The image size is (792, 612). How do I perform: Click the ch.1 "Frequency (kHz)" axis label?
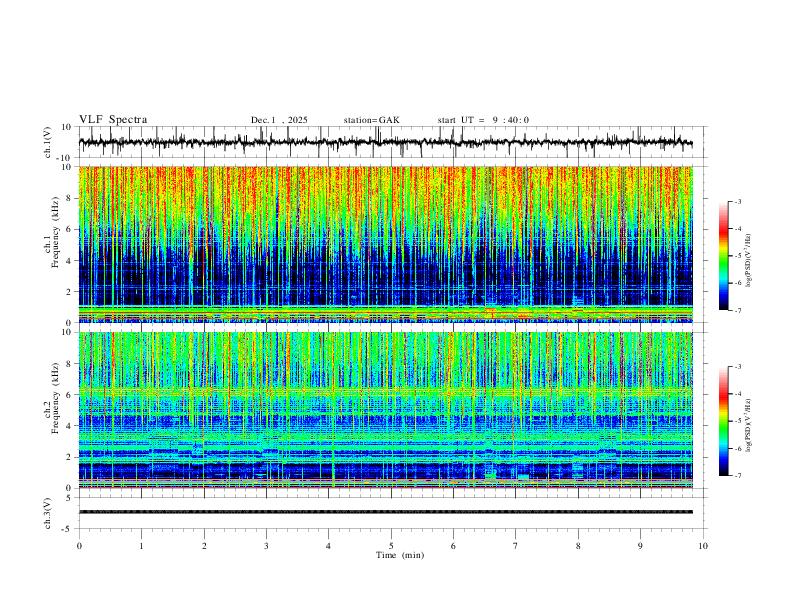pos(56,233)
